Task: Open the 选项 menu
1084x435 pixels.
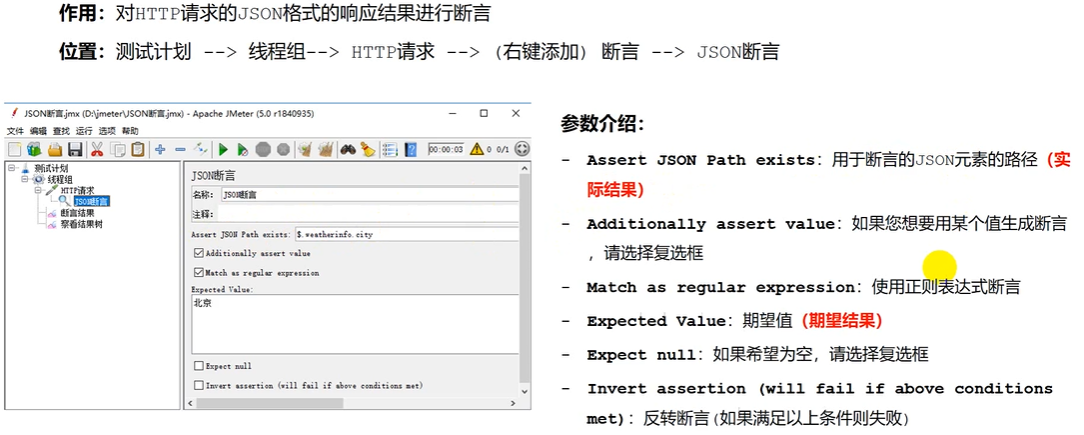Action: [106, 131]
